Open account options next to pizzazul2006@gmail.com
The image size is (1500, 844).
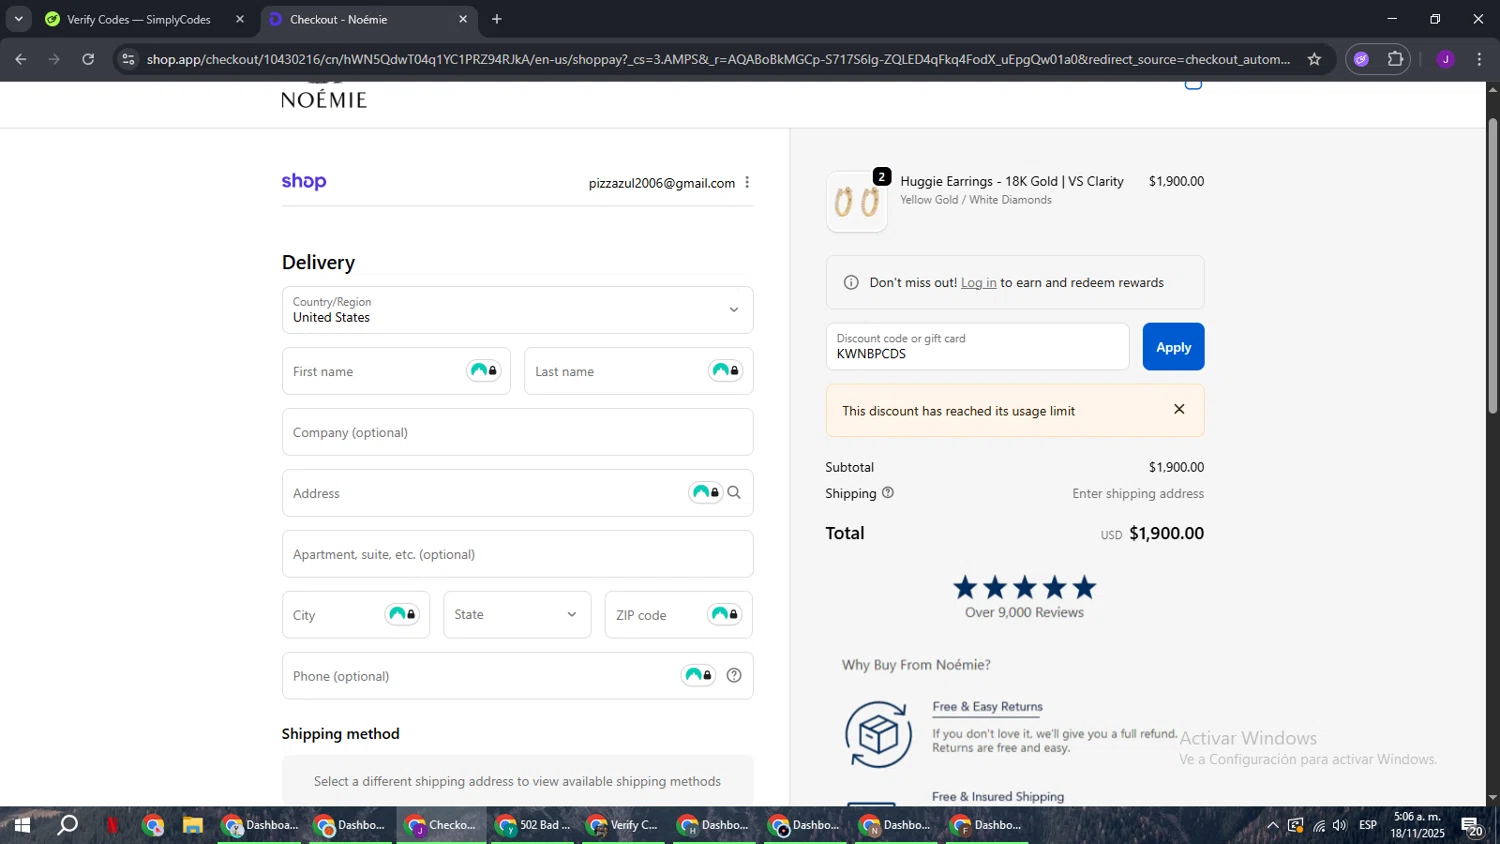tap(747, 182)
